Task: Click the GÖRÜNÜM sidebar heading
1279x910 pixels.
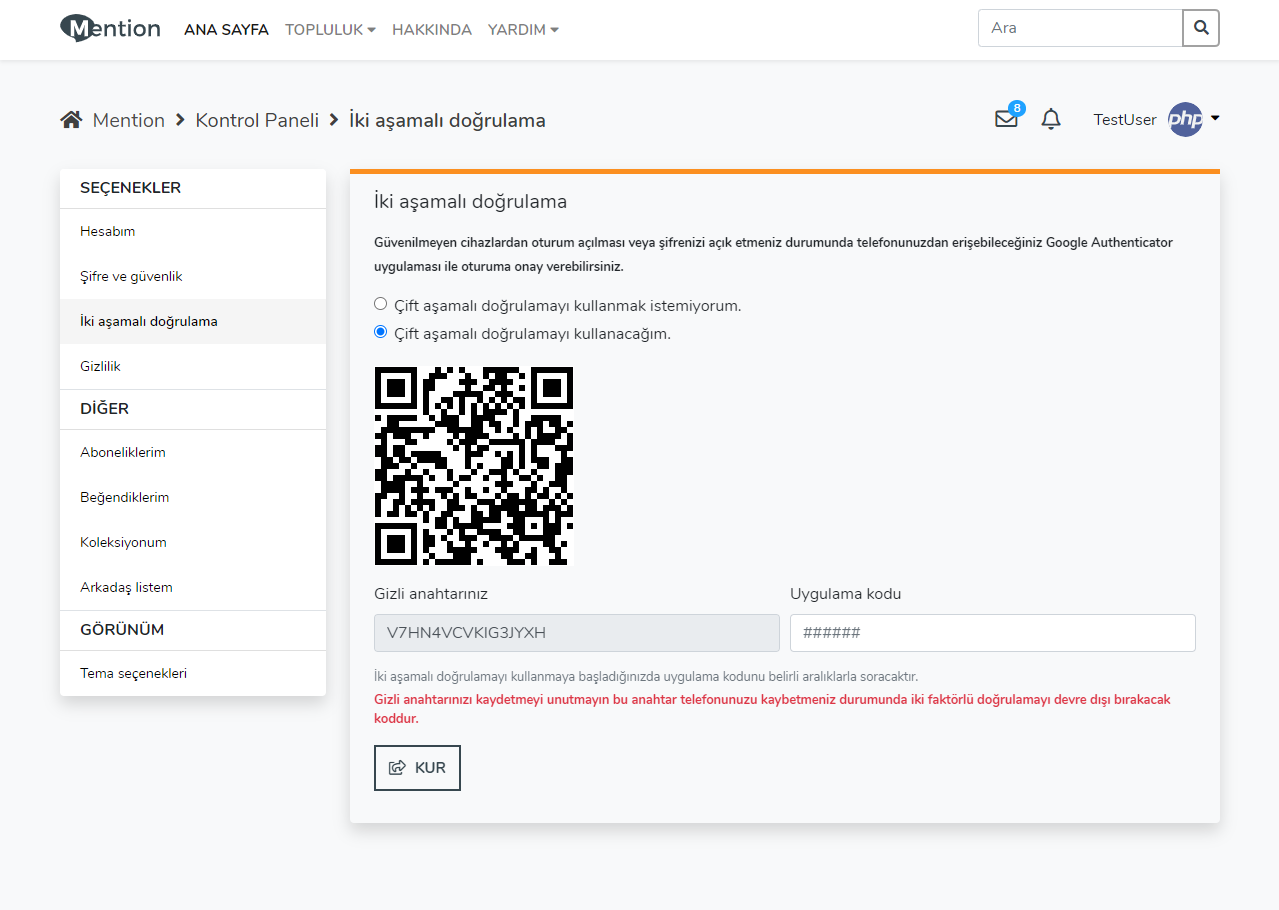Action: [122, 630]
